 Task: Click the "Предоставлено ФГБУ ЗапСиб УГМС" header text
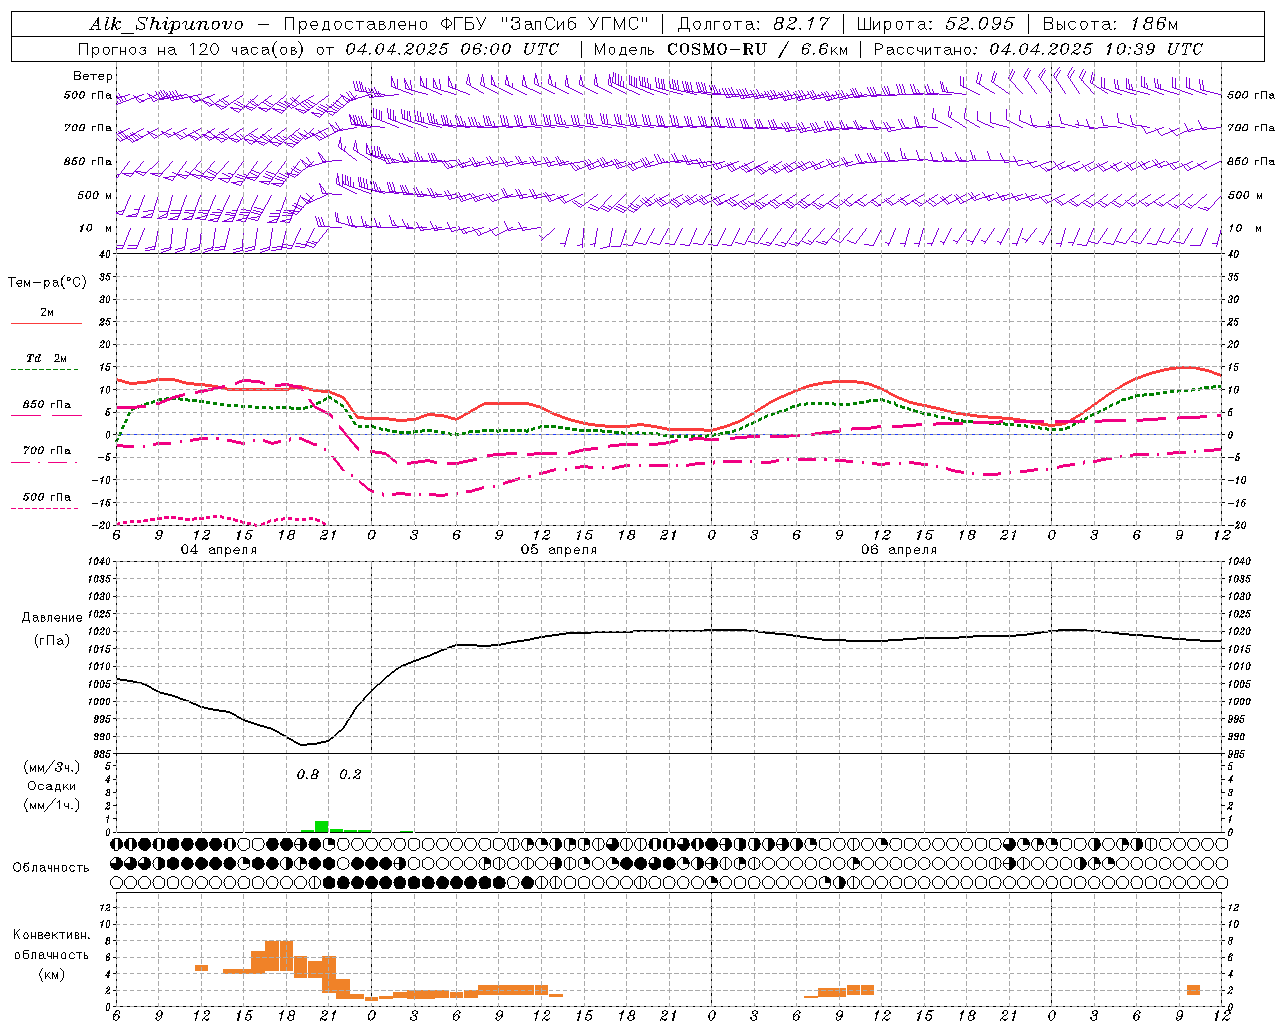point(467,24)
